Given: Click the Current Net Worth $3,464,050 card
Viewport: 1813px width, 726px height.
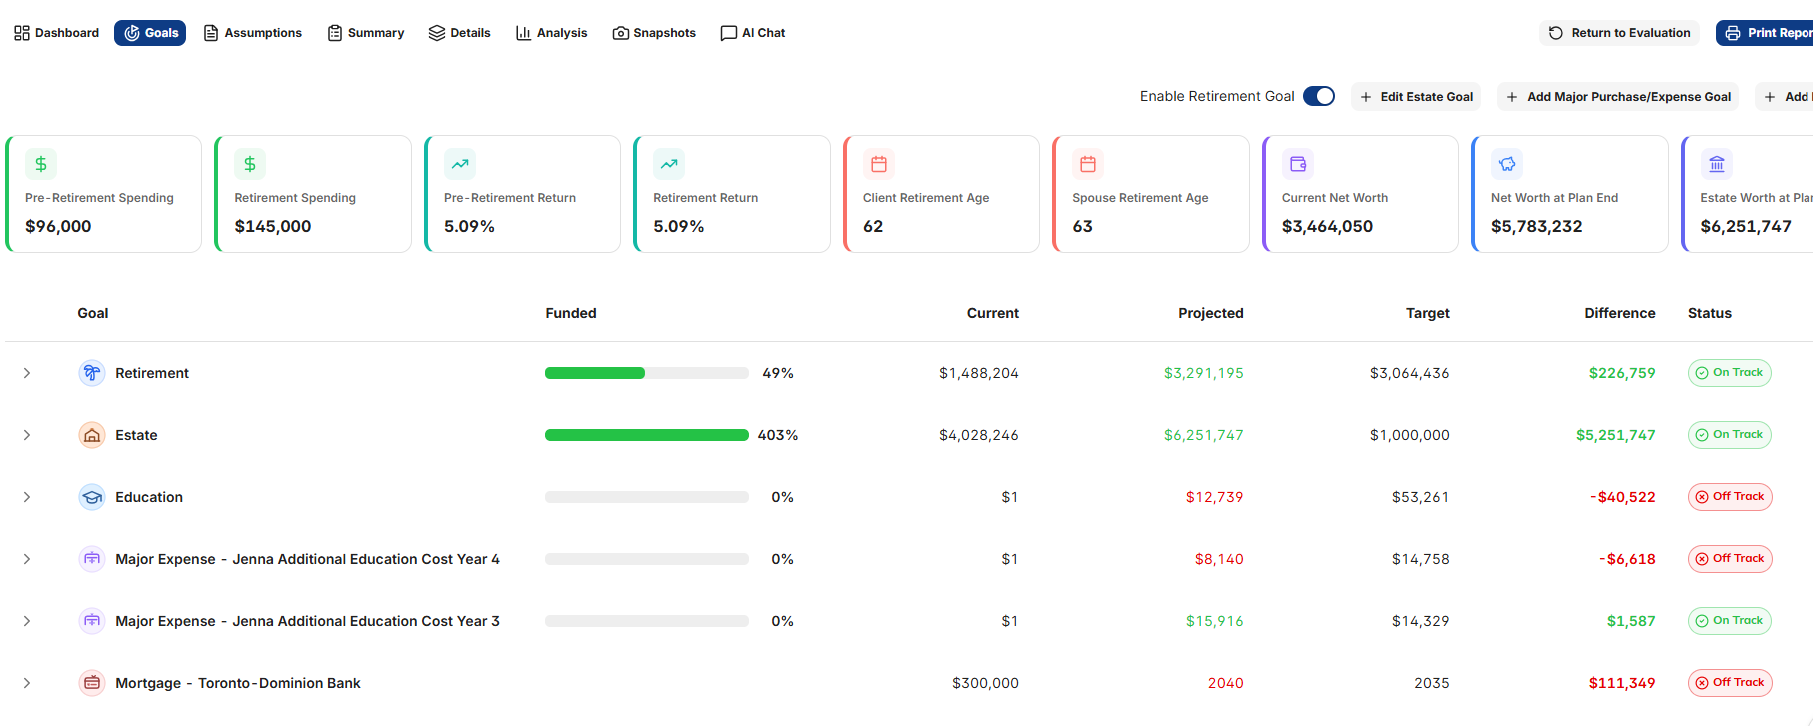Looking at the screenshot, I should [x=1361, y=194].
